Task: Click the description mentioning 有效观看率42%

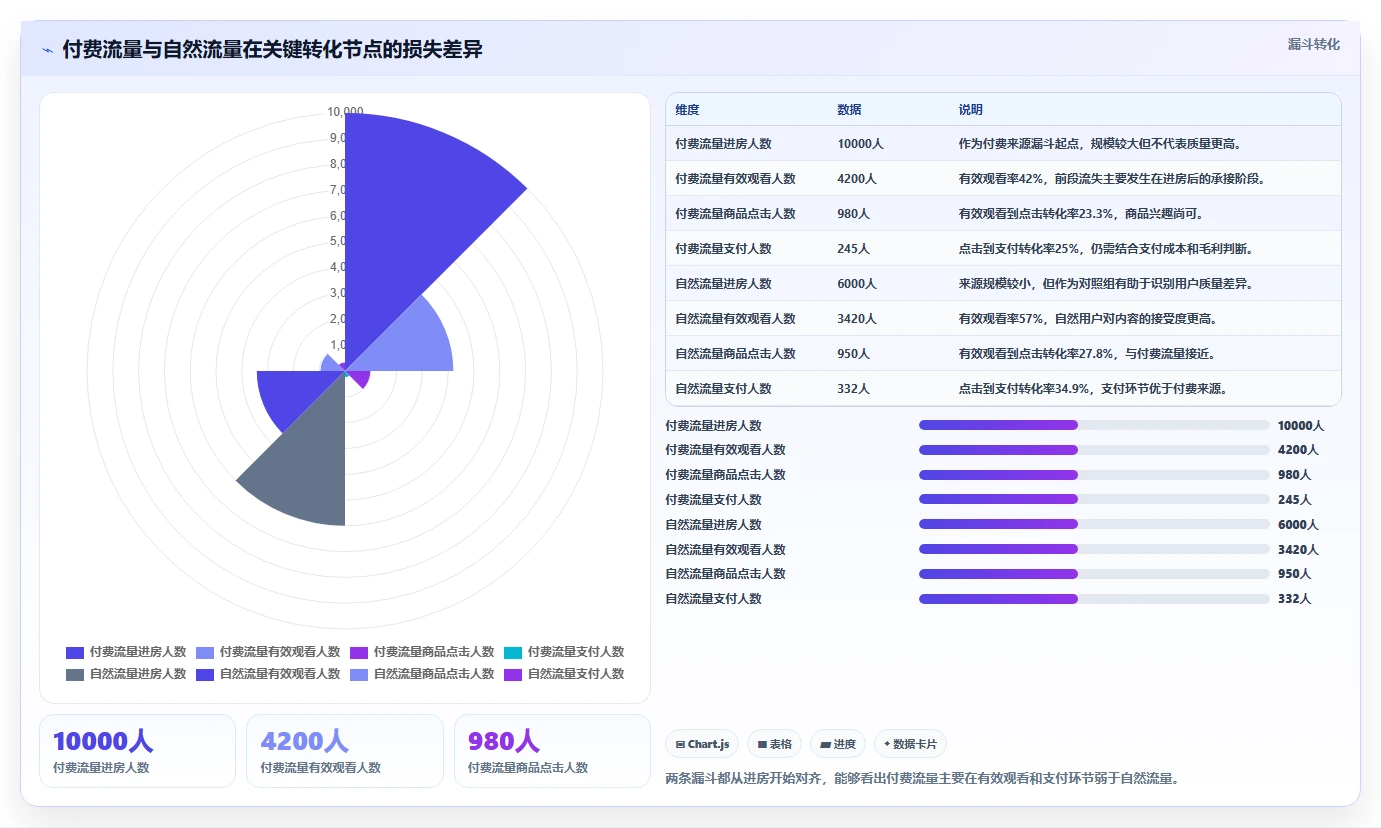Action: tap(1112, 179)
